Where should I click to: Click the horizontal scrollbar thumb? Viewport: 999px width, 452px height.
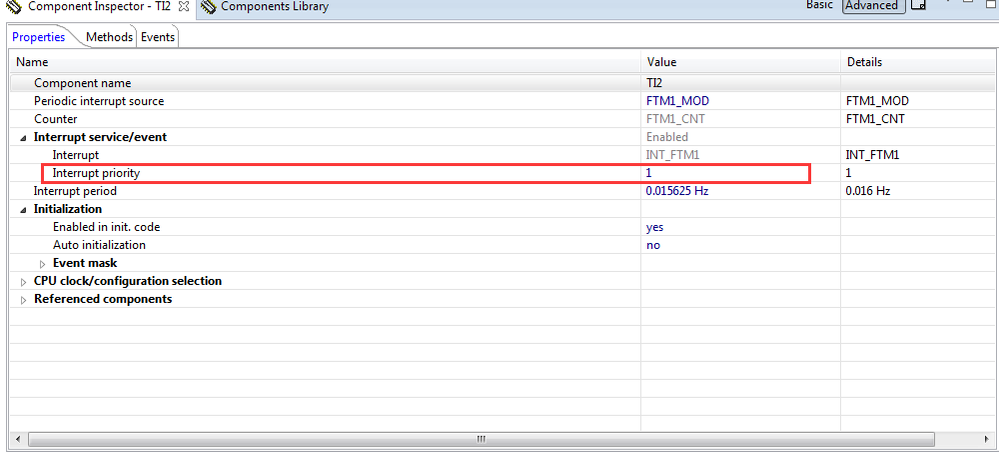click(x=481, y=439)
